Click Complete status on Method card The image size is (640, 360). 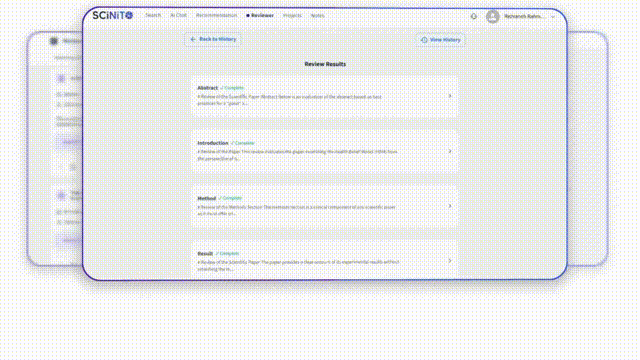[x=230, y=198]
